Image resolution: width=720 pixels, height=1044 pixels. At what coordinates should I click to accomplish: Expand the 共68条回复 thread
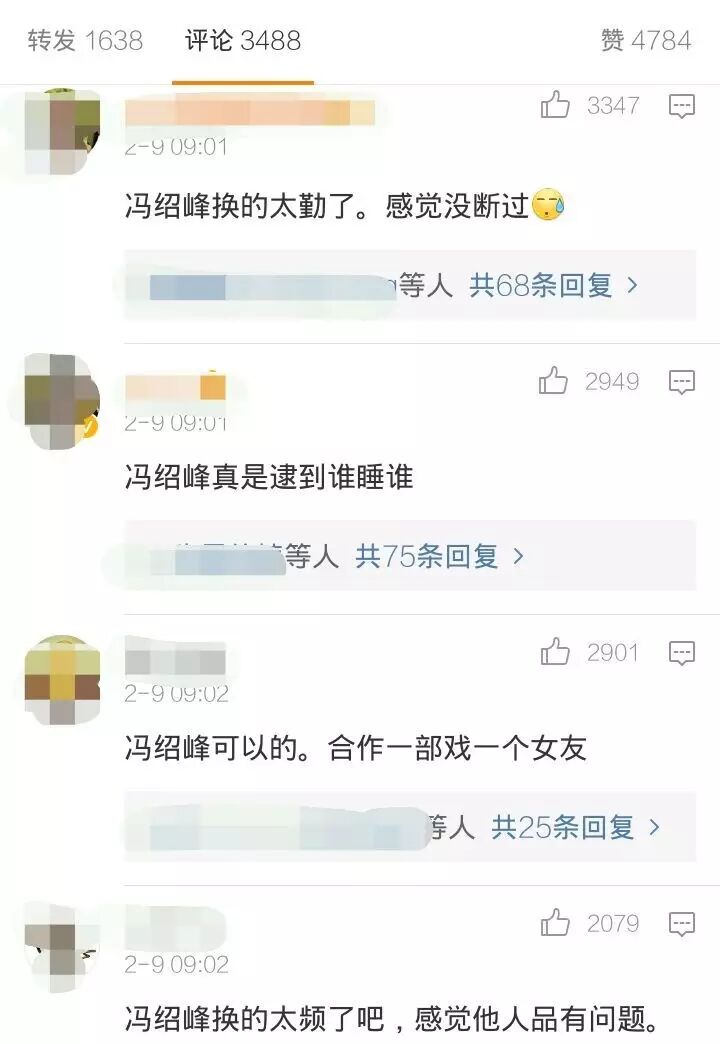click(x=553, y=286)
